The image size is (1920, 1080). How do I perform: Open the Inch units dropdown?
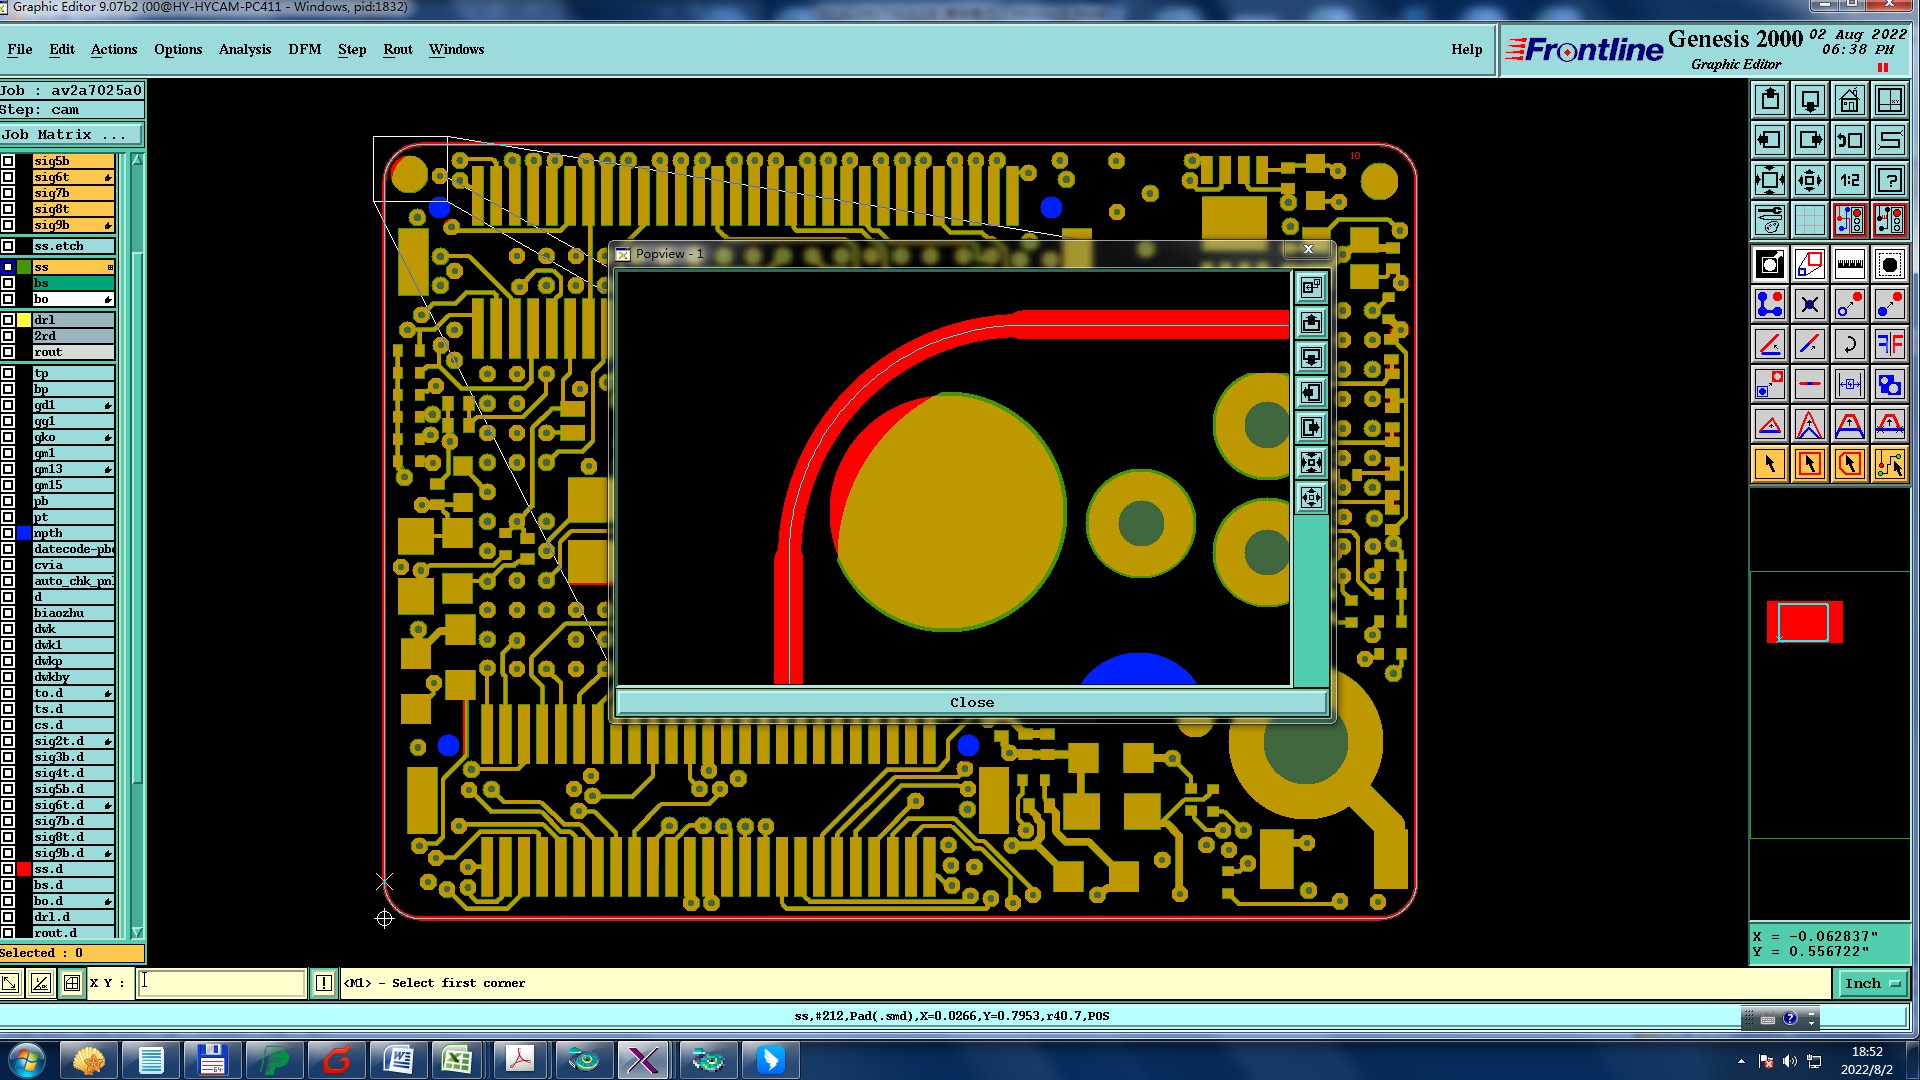pyautogui.click(x=1871, y=983)
